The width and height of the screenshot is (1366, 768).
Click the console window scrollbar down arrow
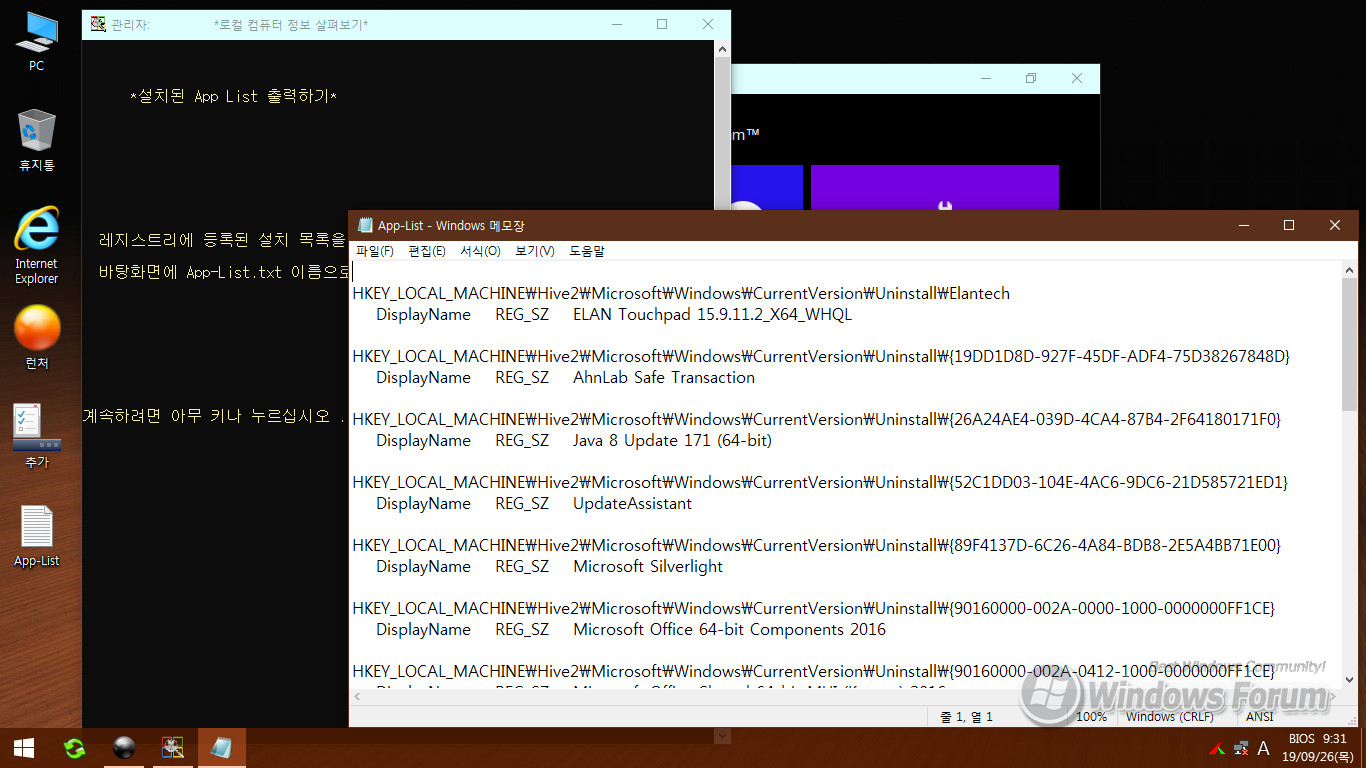[722, 735]
